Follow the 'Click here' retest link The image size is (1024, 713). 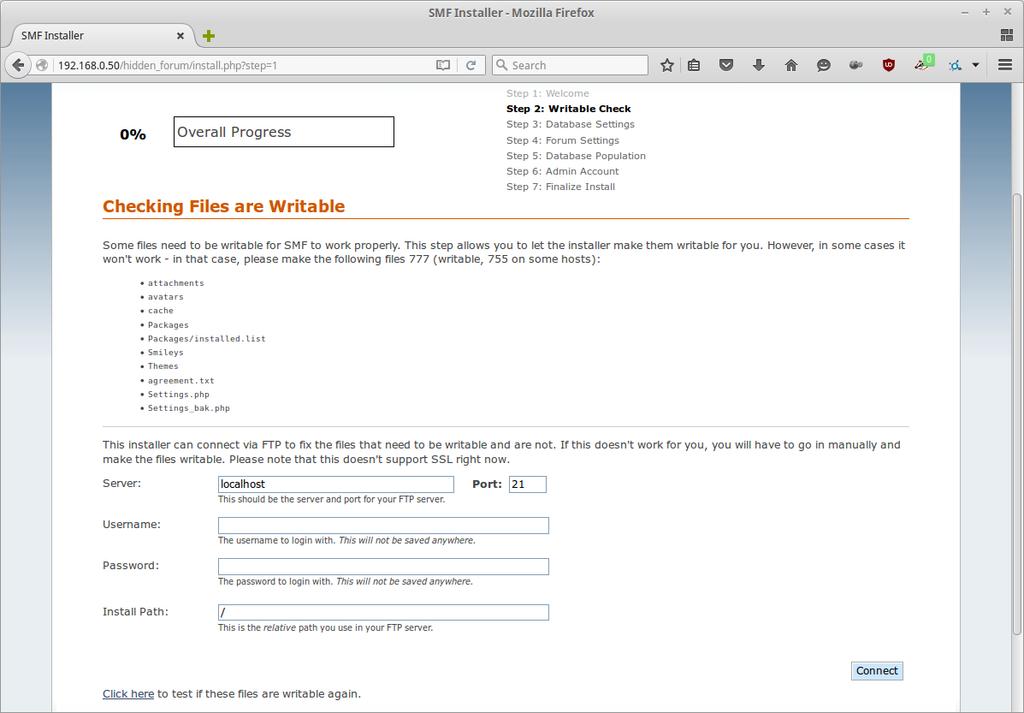pyautogui.click(x=128, y=694)
